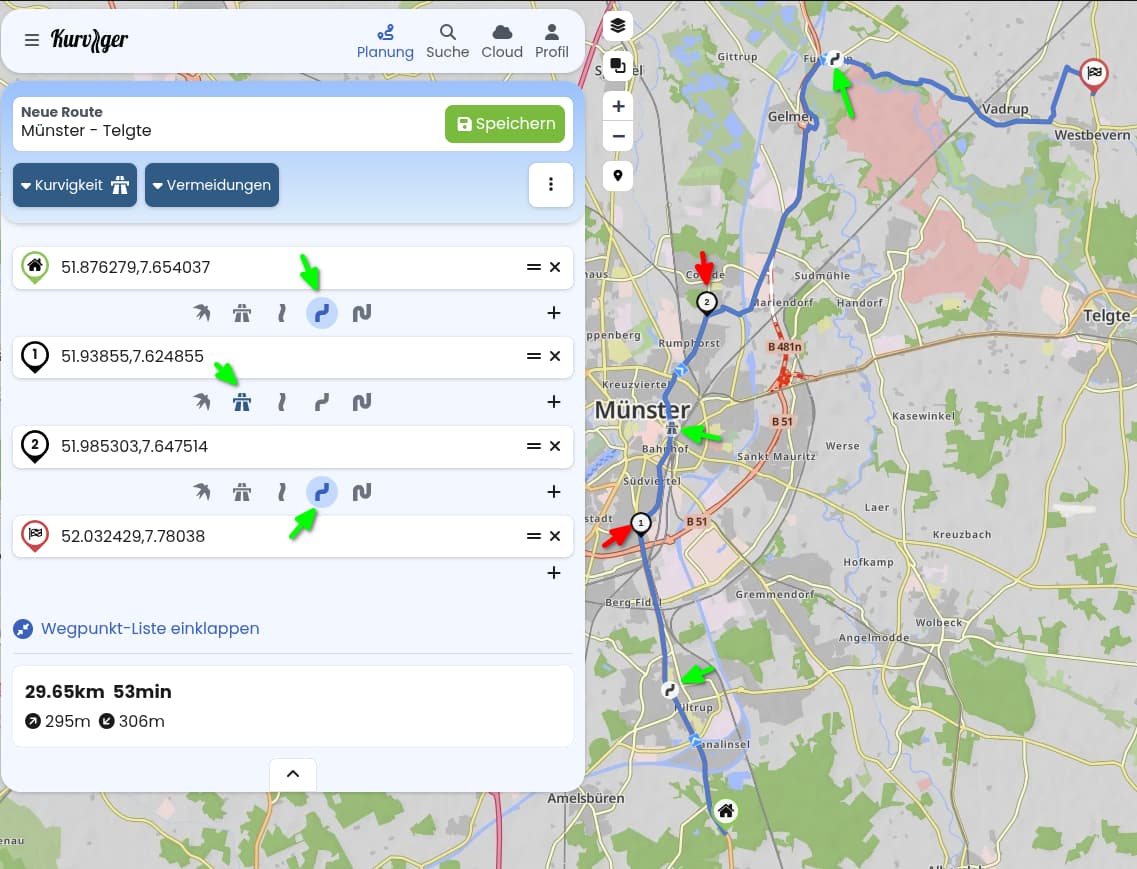Add a waypoint after the destination
Image resolution: width=1137 pixels, height=869 pixels.
click(x=554, y=573)
